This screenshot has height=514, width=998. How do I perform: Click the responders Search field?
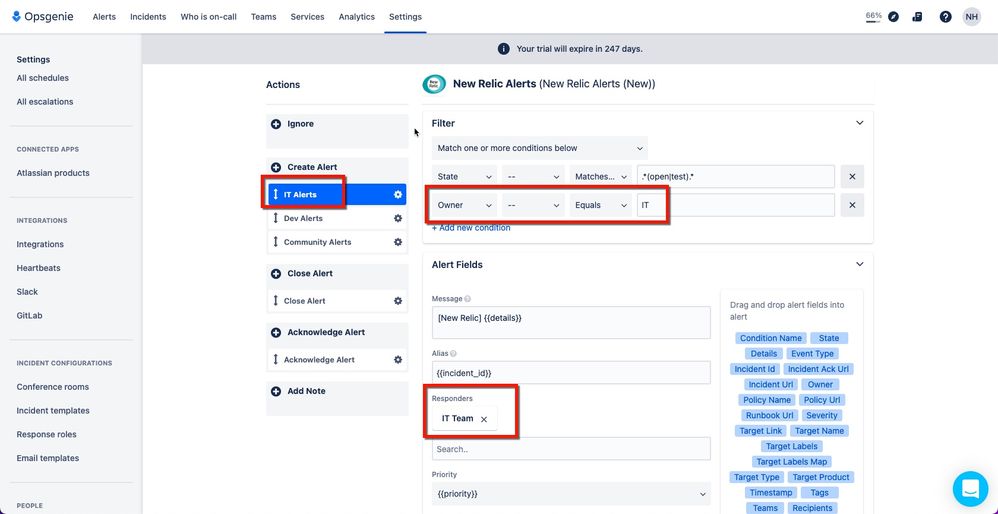[x=571, y=449]
